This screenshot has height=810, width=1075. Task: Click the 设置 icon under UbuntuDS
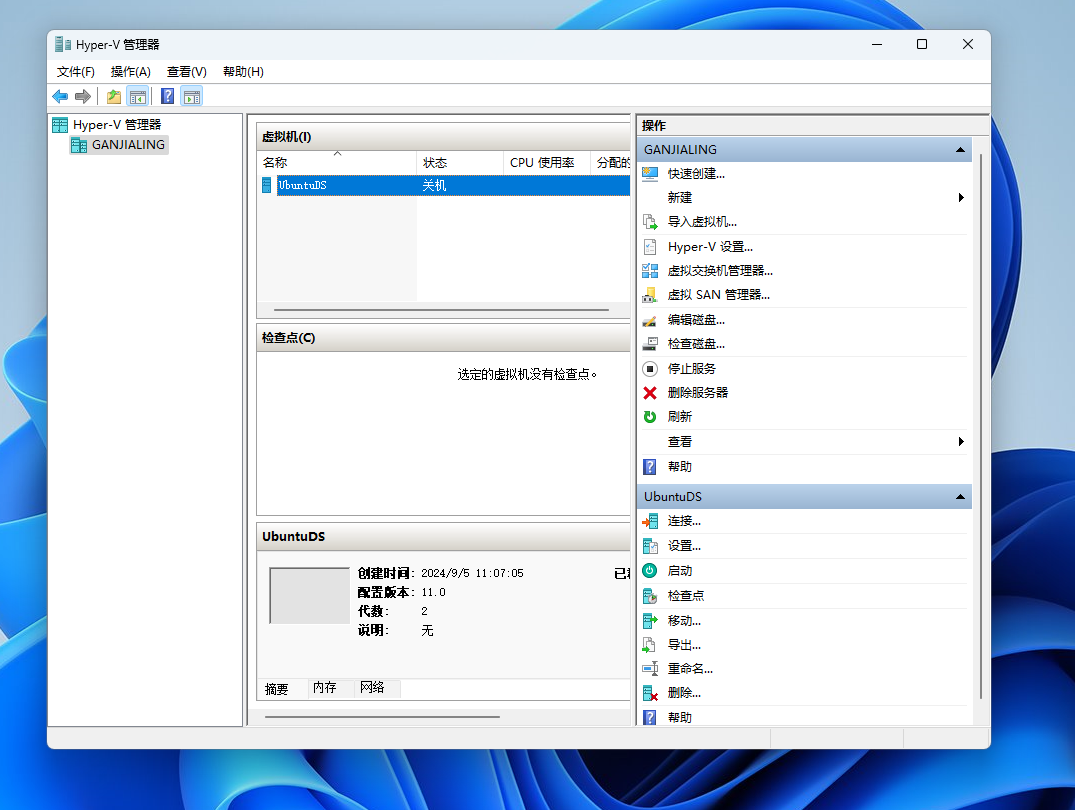[x=650, y=546]
